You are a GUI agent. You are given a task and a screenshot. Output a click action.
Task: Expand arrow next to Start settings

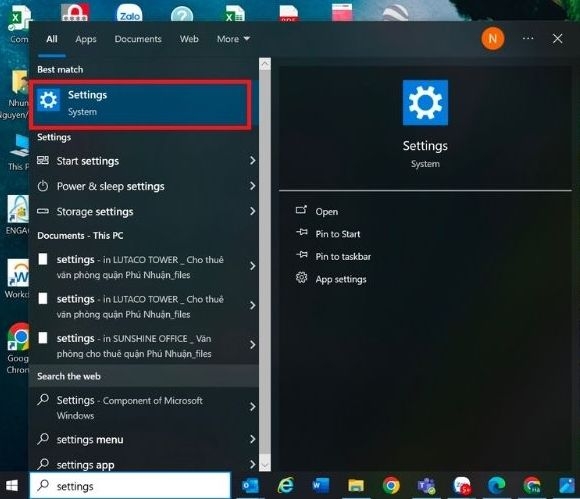(253, 161)
